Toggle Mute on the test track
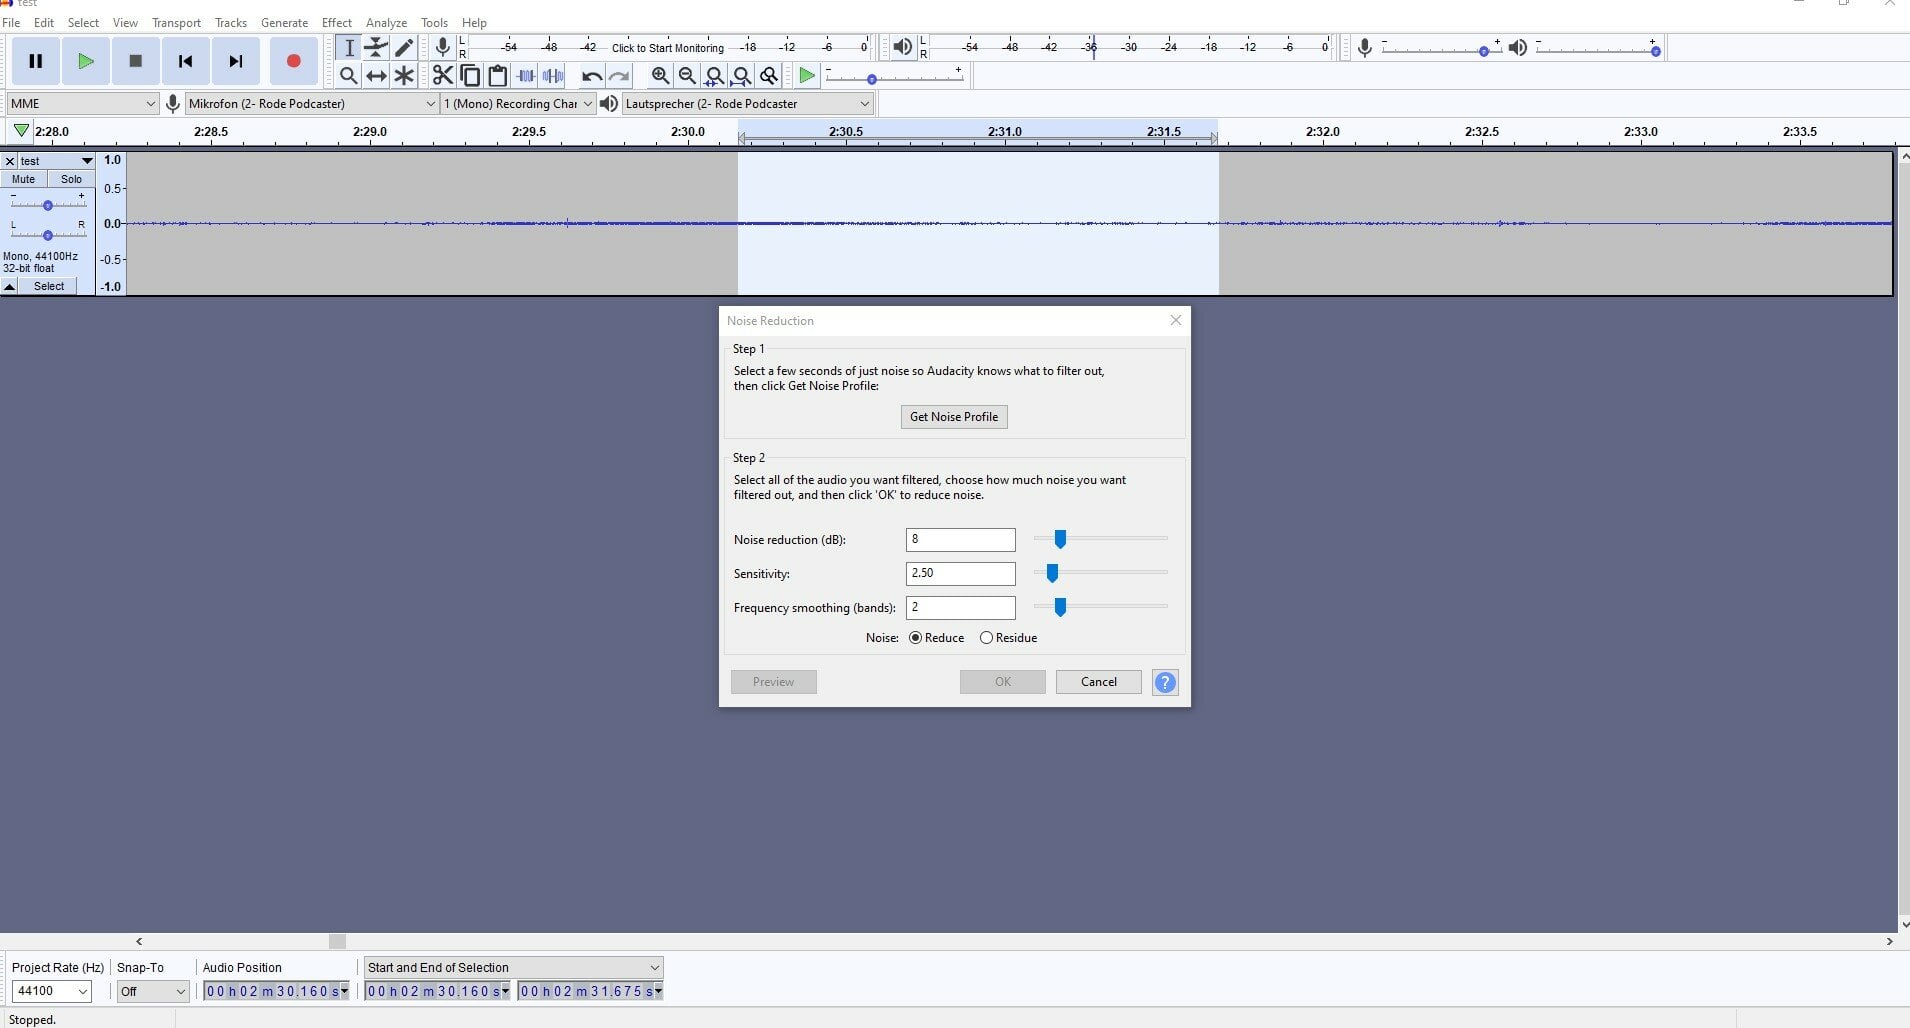 23,179
